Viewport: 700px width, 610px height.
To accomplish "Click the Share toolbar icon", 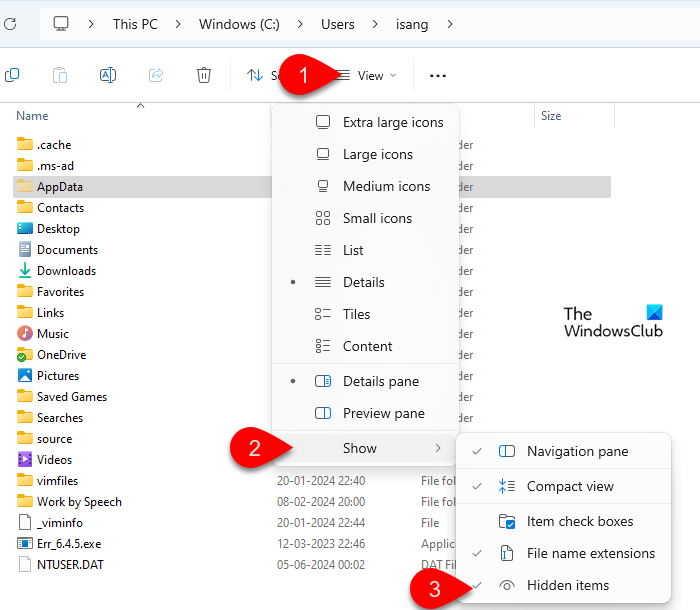I will click(x=156, y=75).
